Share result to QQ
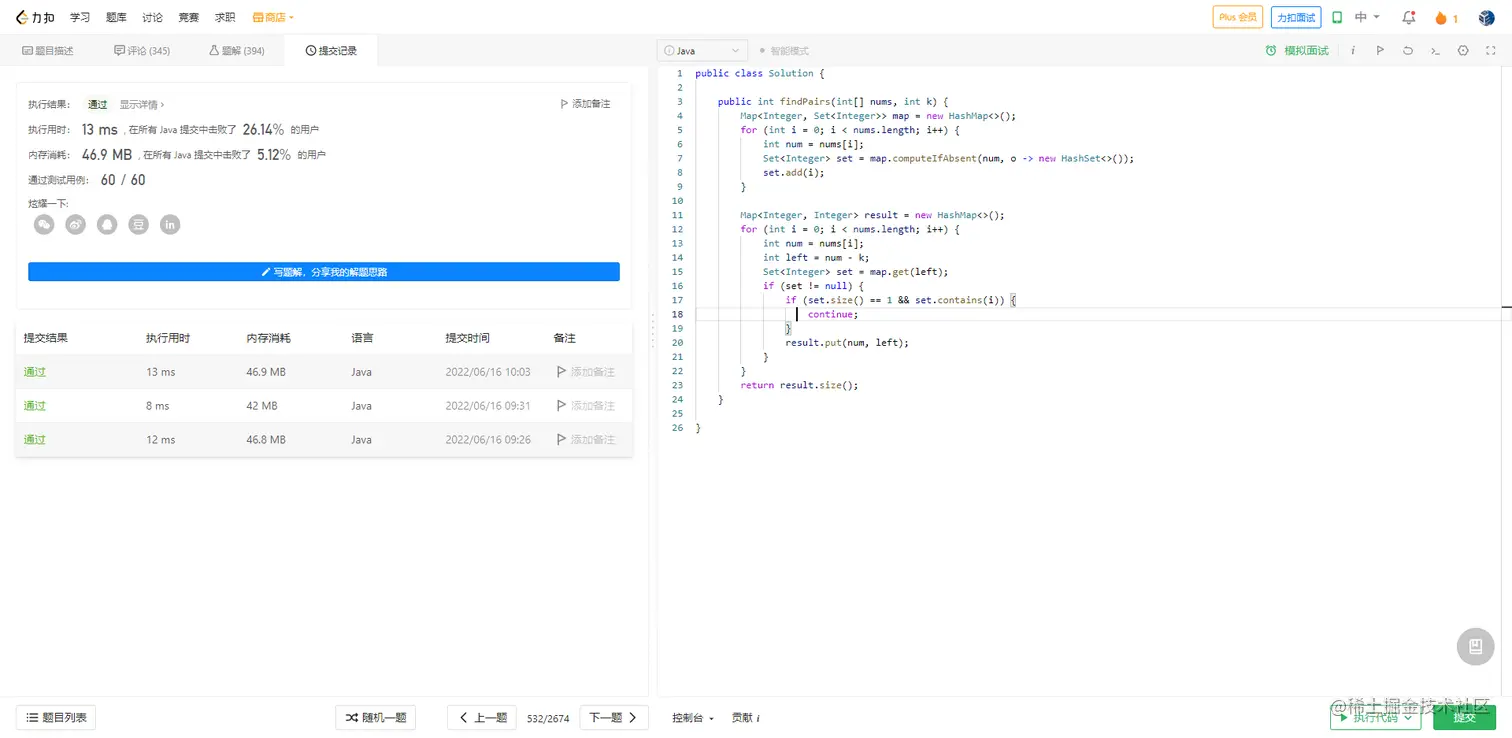1512x738 pixels. click(107, 225)
